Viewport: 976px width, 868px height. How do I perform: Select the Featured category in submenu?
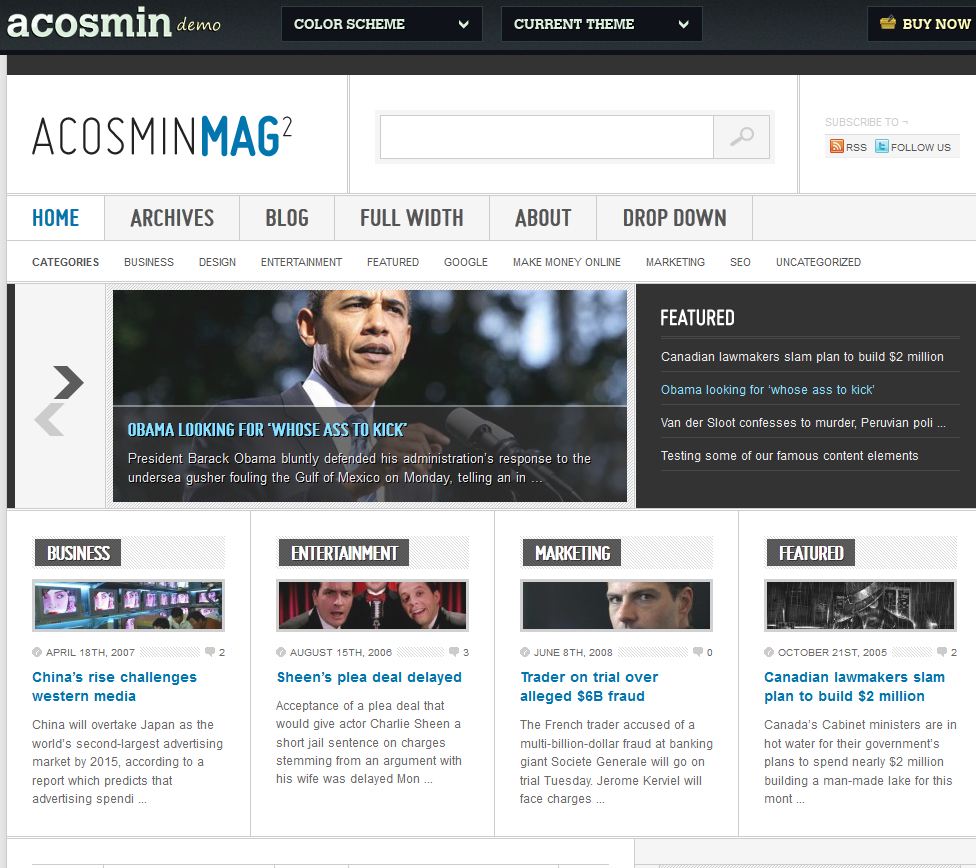tap(393, 262)
